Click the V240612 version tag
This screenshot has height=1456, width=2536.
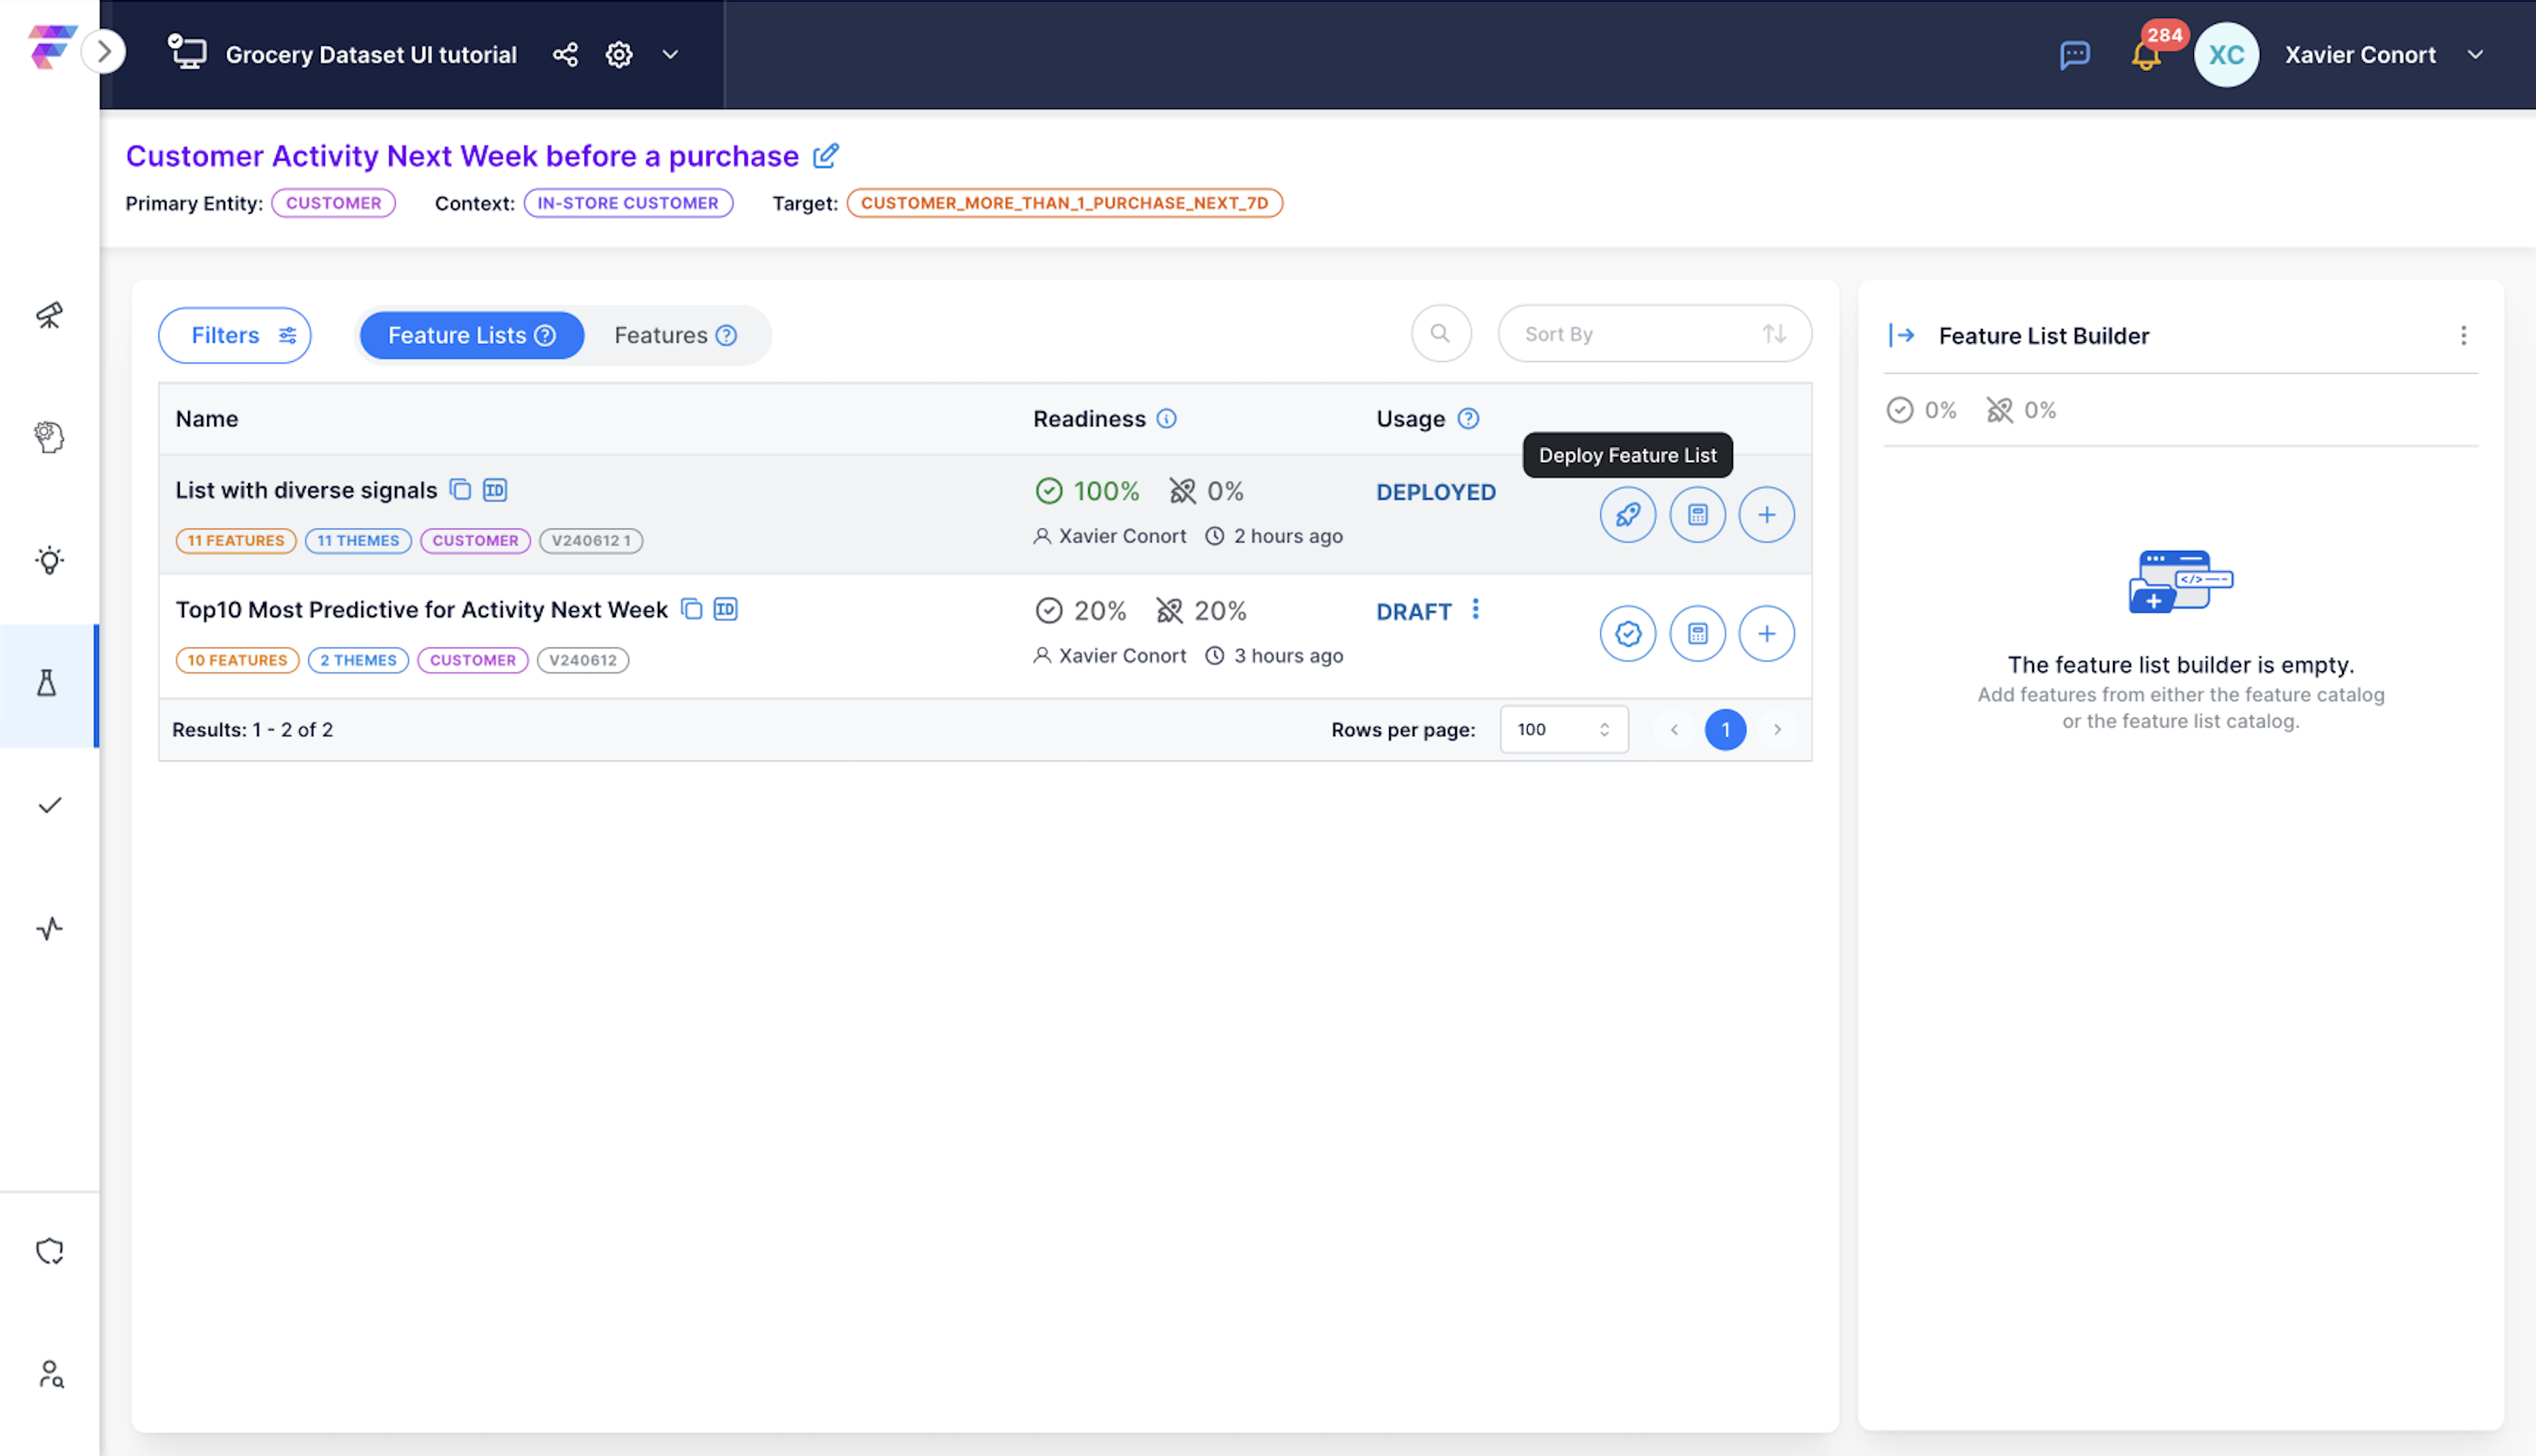583,660
